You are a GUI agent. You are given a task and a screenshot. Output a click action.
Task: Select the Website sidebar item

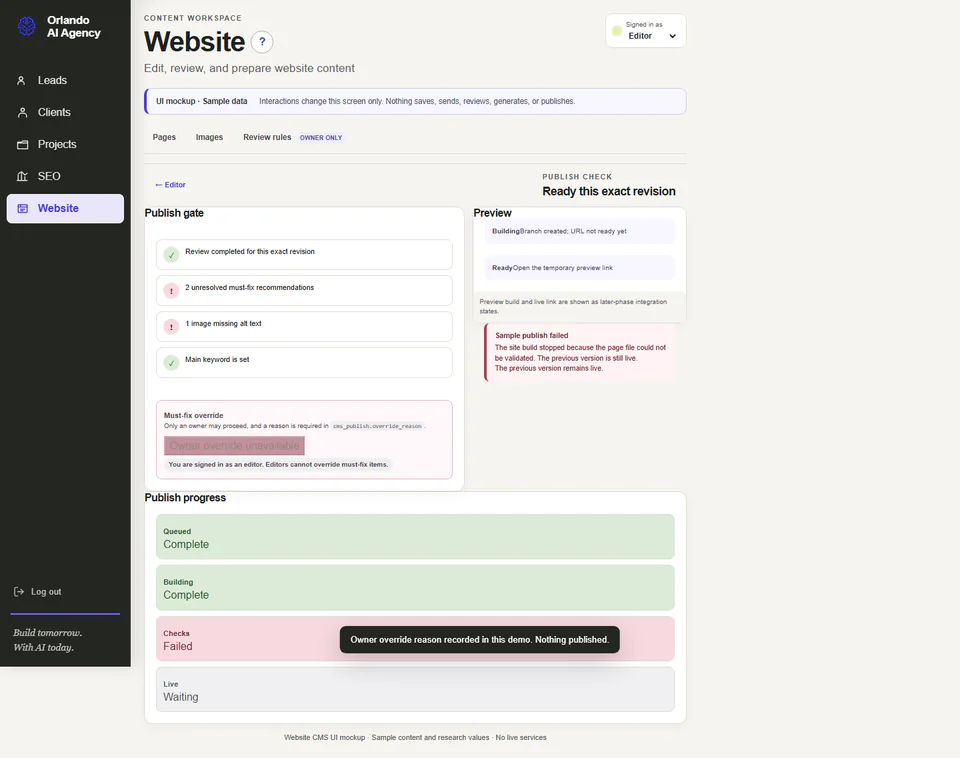[65, 208]
